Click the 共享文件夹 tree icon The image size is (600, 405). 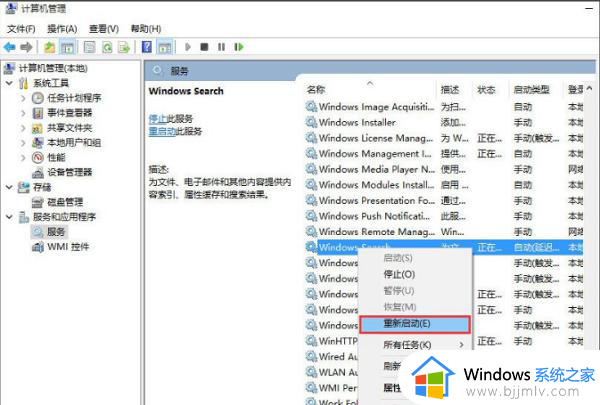(38, 128)
